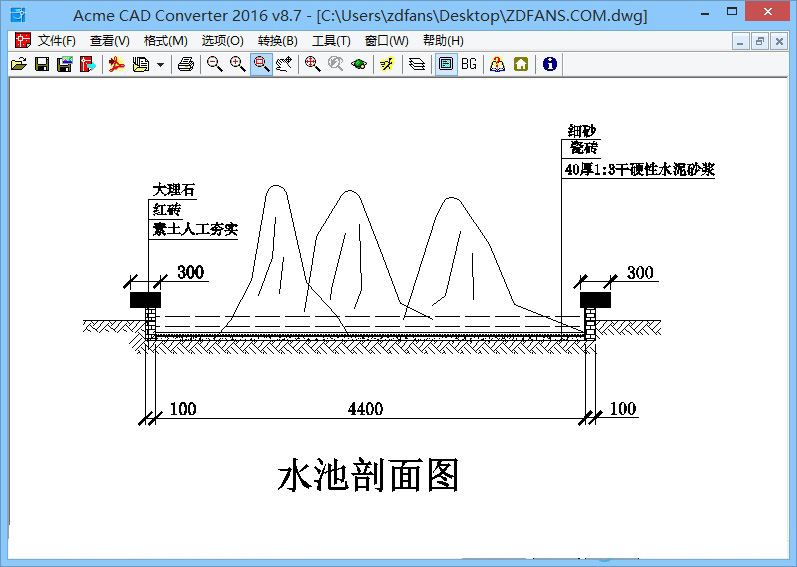
Task: Click the 红砖 annotation label
Action: pos(167,209)
